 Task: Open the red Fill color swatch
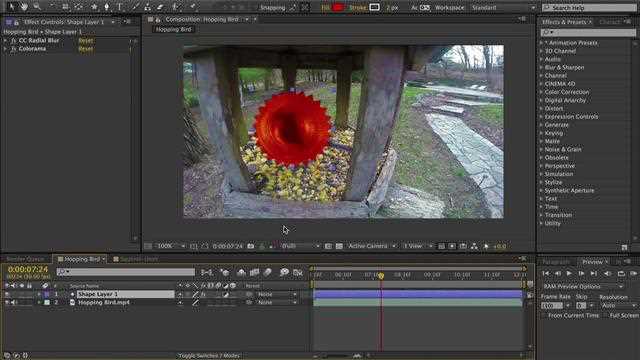[x=338, y=7]
